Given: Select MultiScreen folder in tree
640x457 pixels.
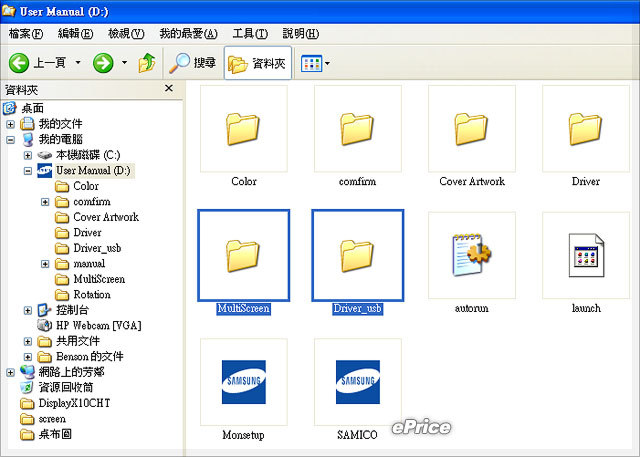Looking at the screenshot, I should point(99,279).
